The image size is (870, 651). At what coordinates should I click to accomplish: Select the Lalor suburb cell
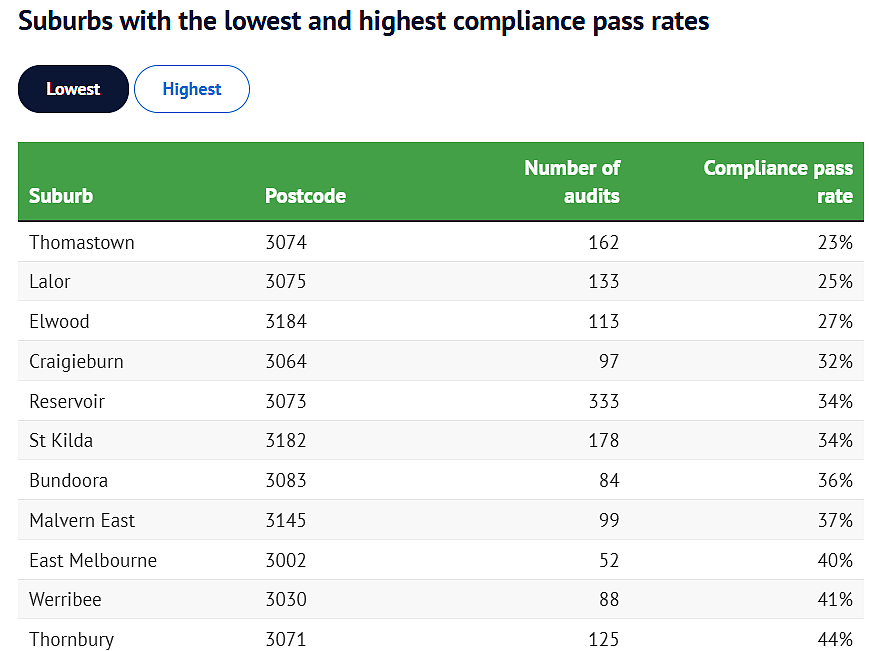pyautogui.click(x=50, y=281)
